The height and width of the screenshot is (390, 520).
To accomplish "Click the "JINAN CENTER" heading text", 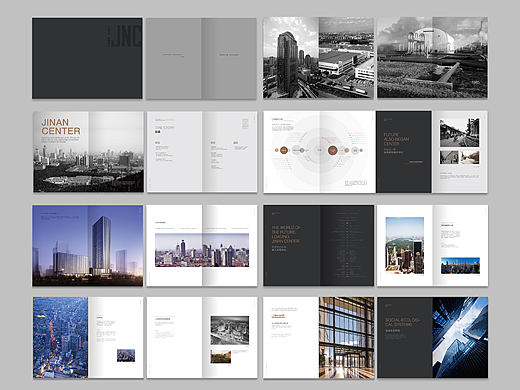I will [x=61, y=127].
